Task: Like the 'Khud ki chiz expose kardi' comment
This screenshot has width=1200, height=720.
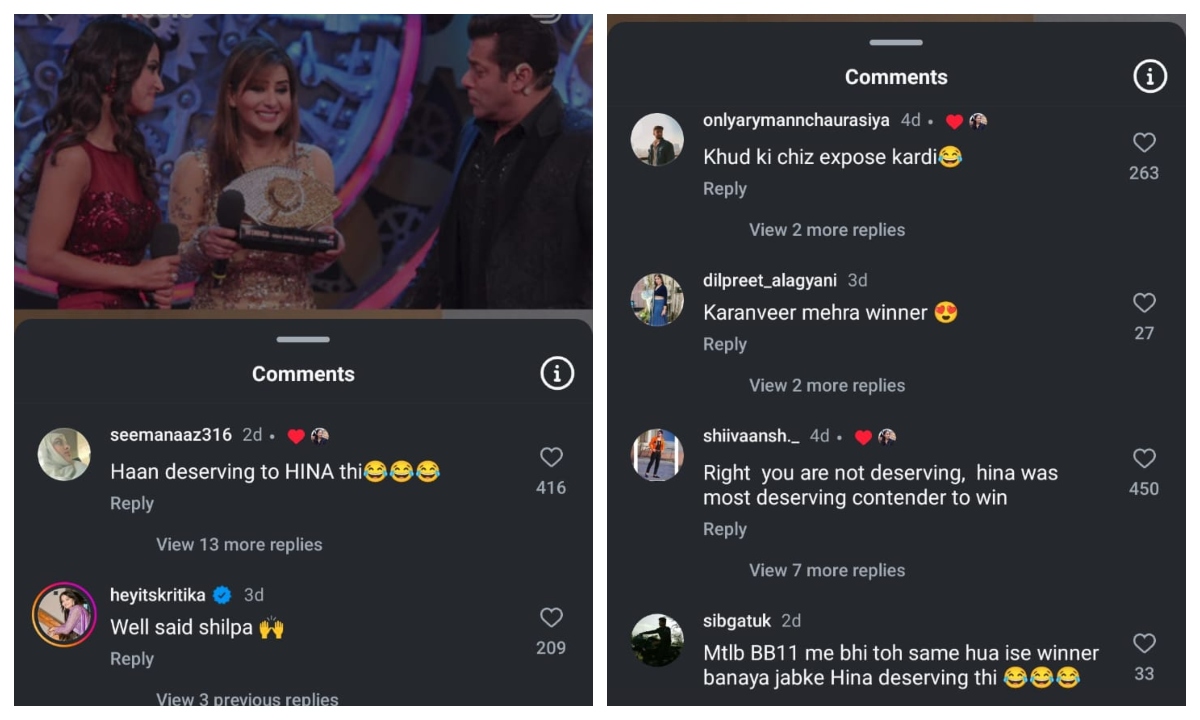Action: tap(1144, 143)
